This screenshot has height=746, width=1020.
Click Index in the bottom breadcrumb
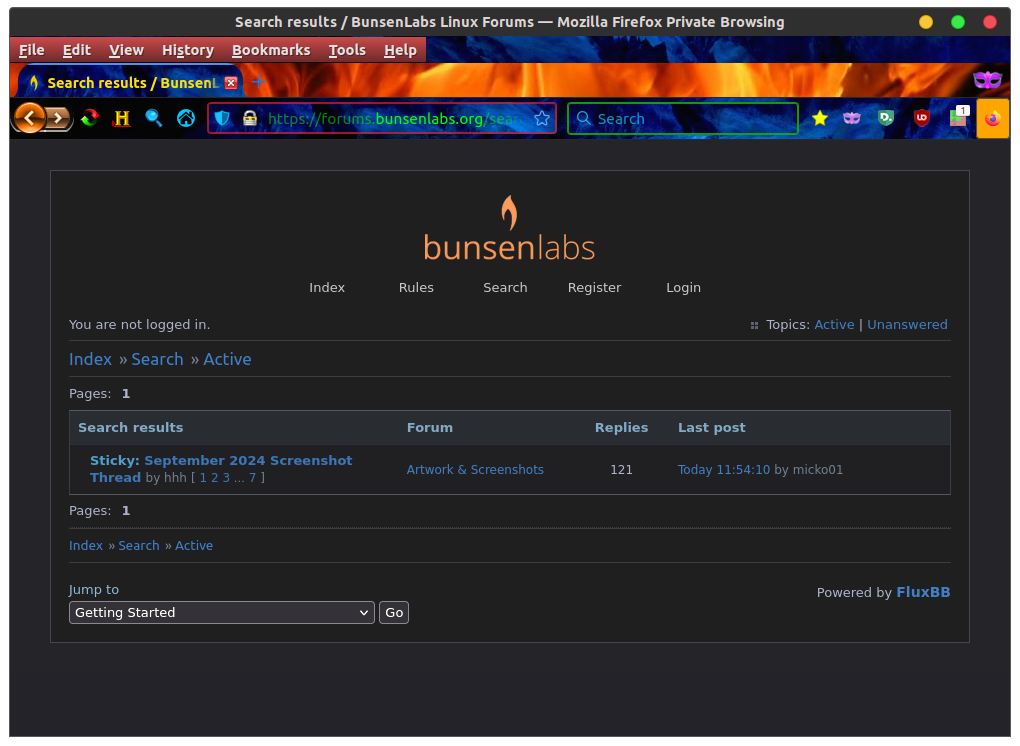[x=86, y=546]
